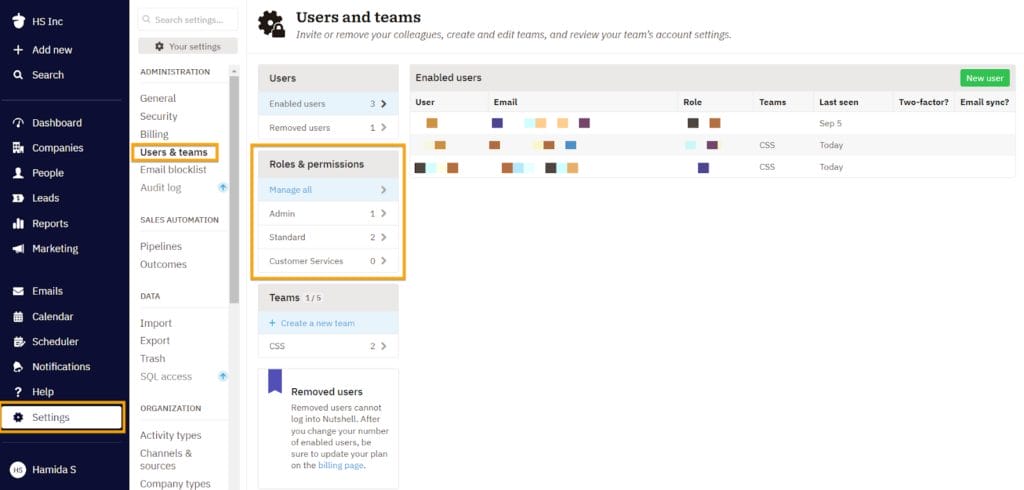
Task: Open the Leads funnel icon
Action: [18, 198]
